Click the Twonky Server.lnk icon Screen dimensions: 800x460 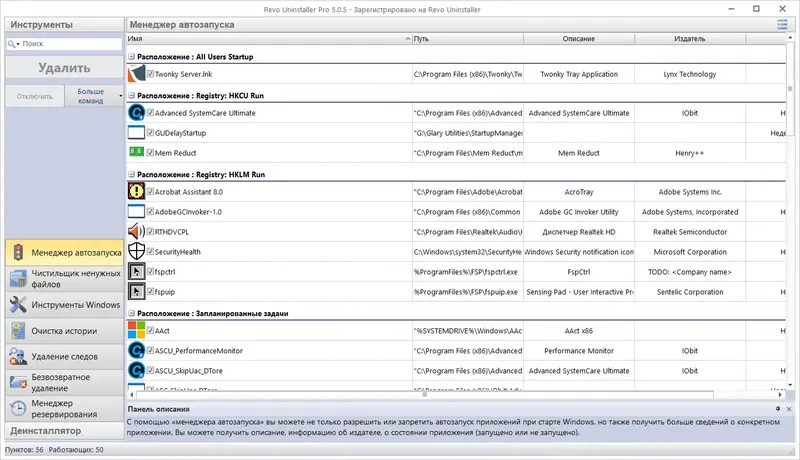[136, 74]
